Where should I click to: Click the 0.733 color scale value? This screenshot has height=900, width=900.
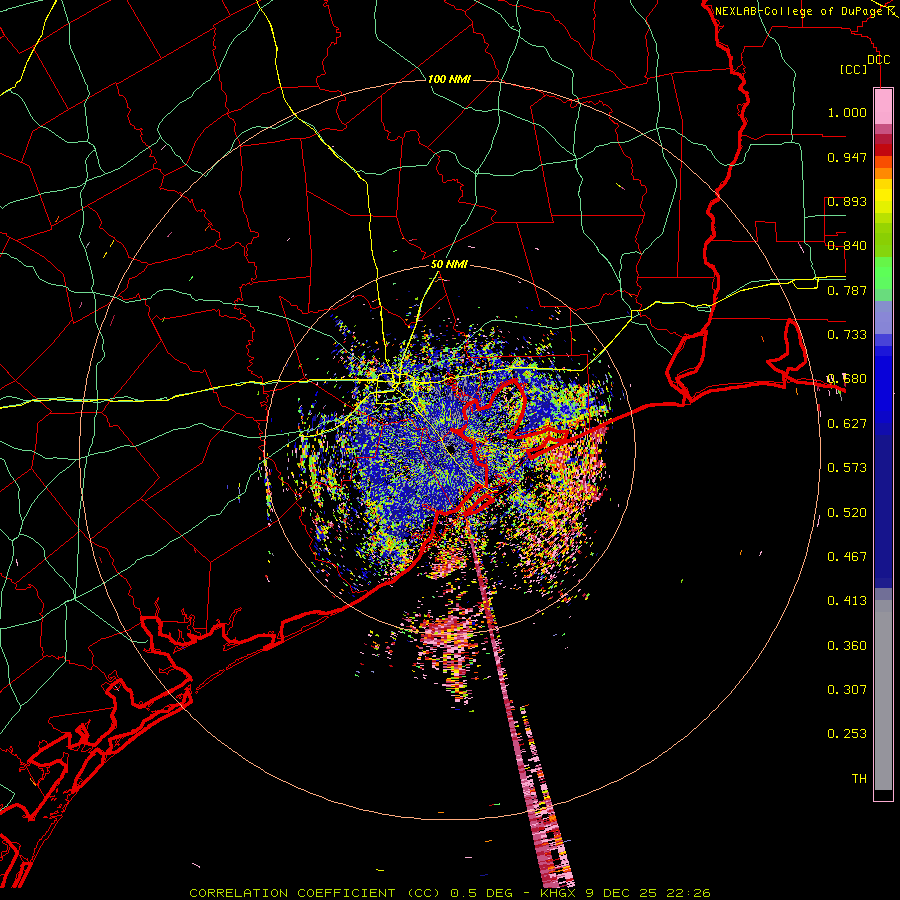pos(847,335)
